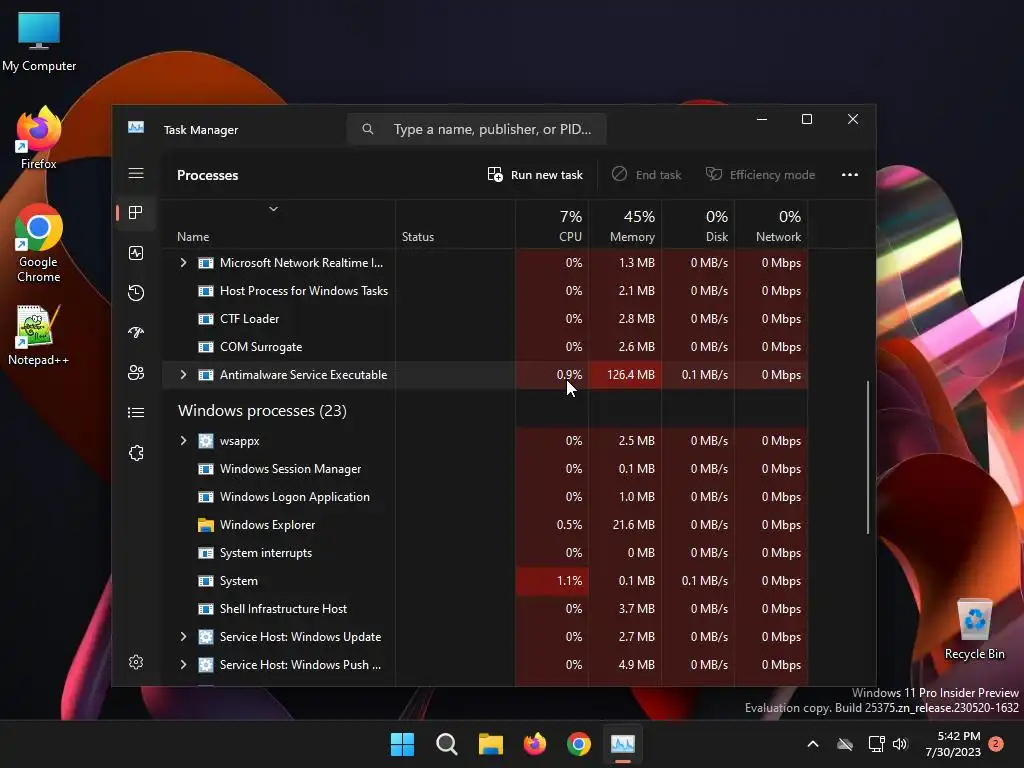The image size is (1024, 768).
Task: Select the Processes sidebar icon
Action: pos(136,213)
